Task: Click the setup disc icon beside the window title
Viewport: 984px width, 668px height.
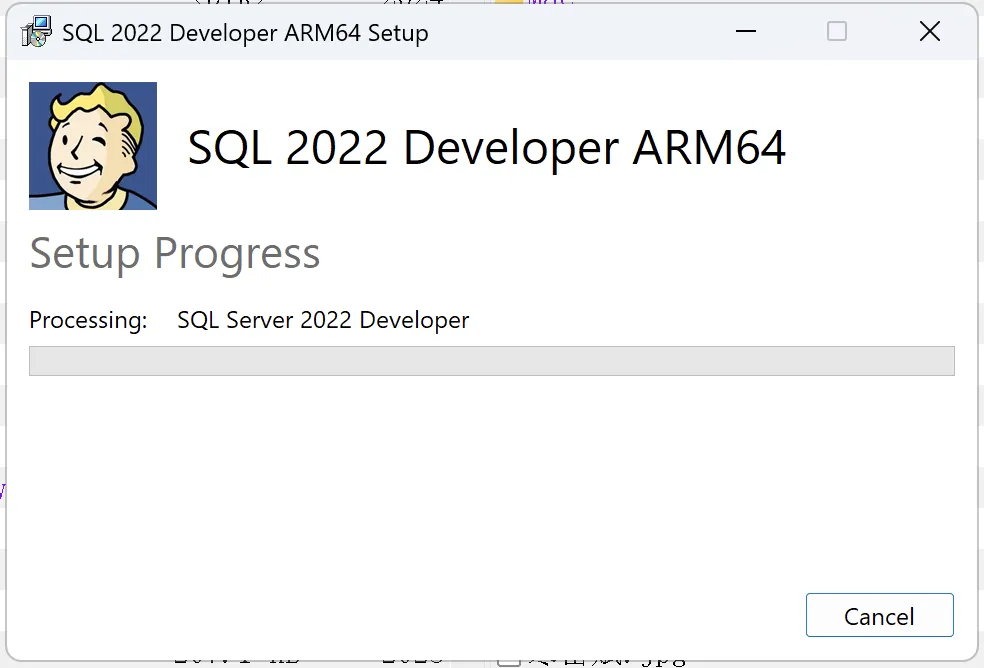Action: [36, 31]
